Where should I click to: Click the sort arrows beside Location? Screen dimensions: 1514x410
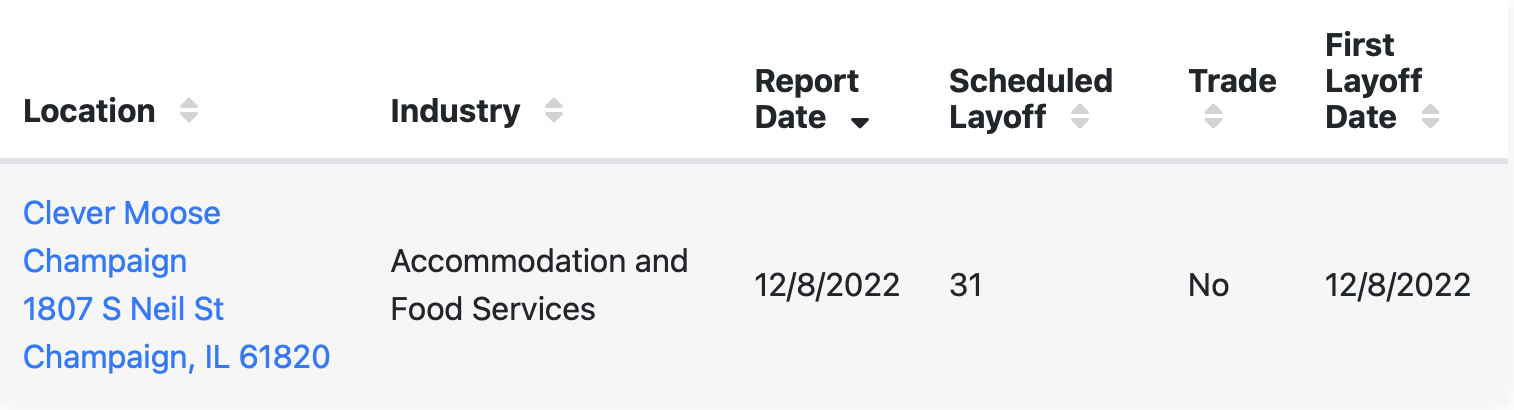pos(189,111)
